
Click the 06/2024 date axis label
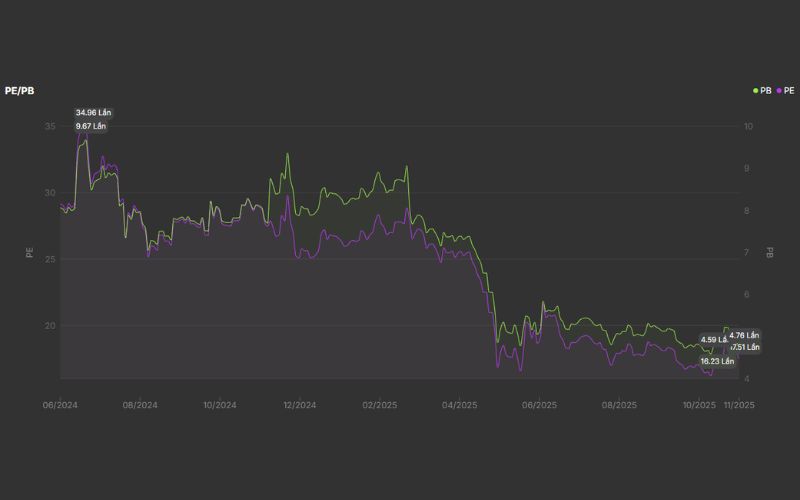(x=61, y=405)
